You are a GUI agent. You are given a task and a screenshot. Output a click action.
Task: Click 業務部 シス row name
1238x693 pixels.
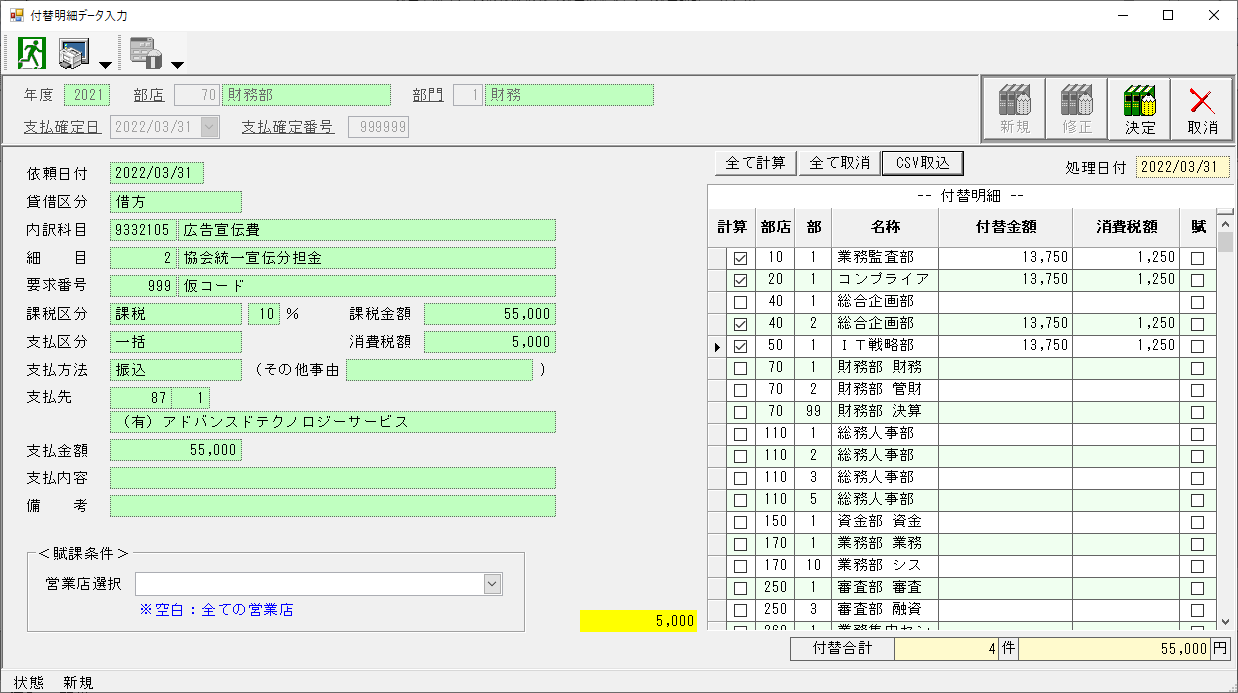885,566
